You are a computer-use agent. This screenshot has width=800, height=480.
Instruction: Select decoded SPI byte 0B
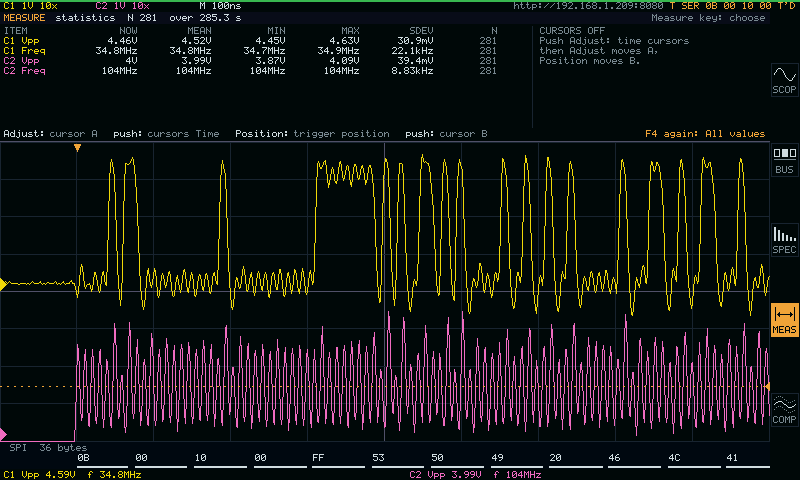pyautogui.click(x=83, y=458)
